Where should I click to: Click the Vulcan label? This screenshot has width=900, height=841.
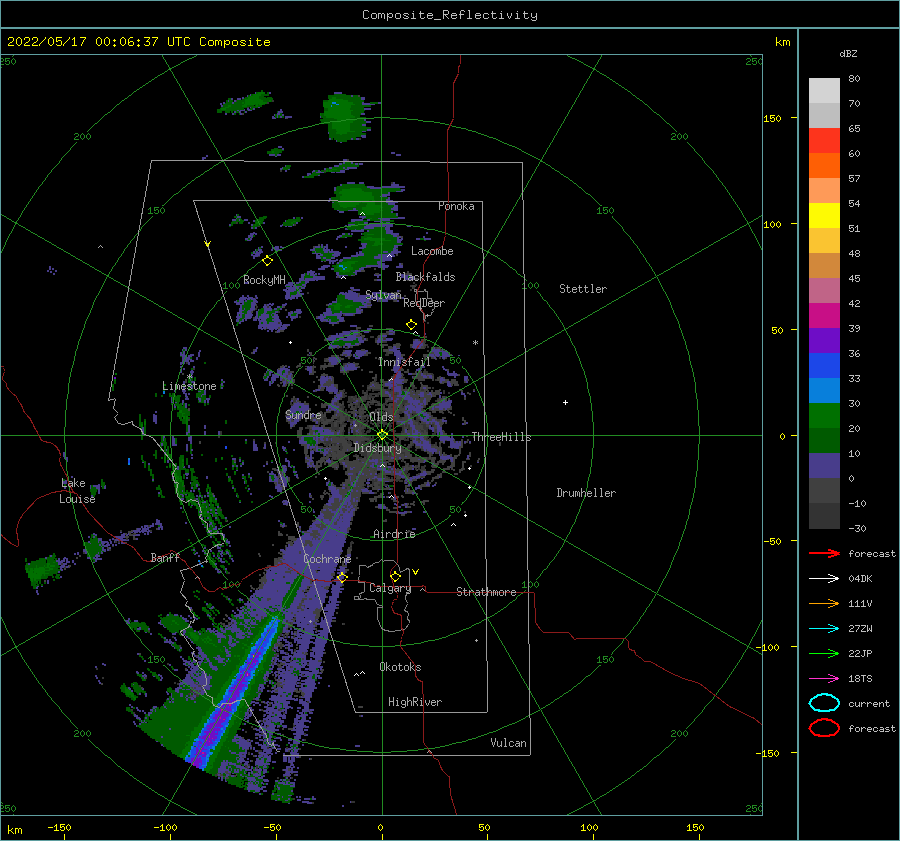pos(509,743)
